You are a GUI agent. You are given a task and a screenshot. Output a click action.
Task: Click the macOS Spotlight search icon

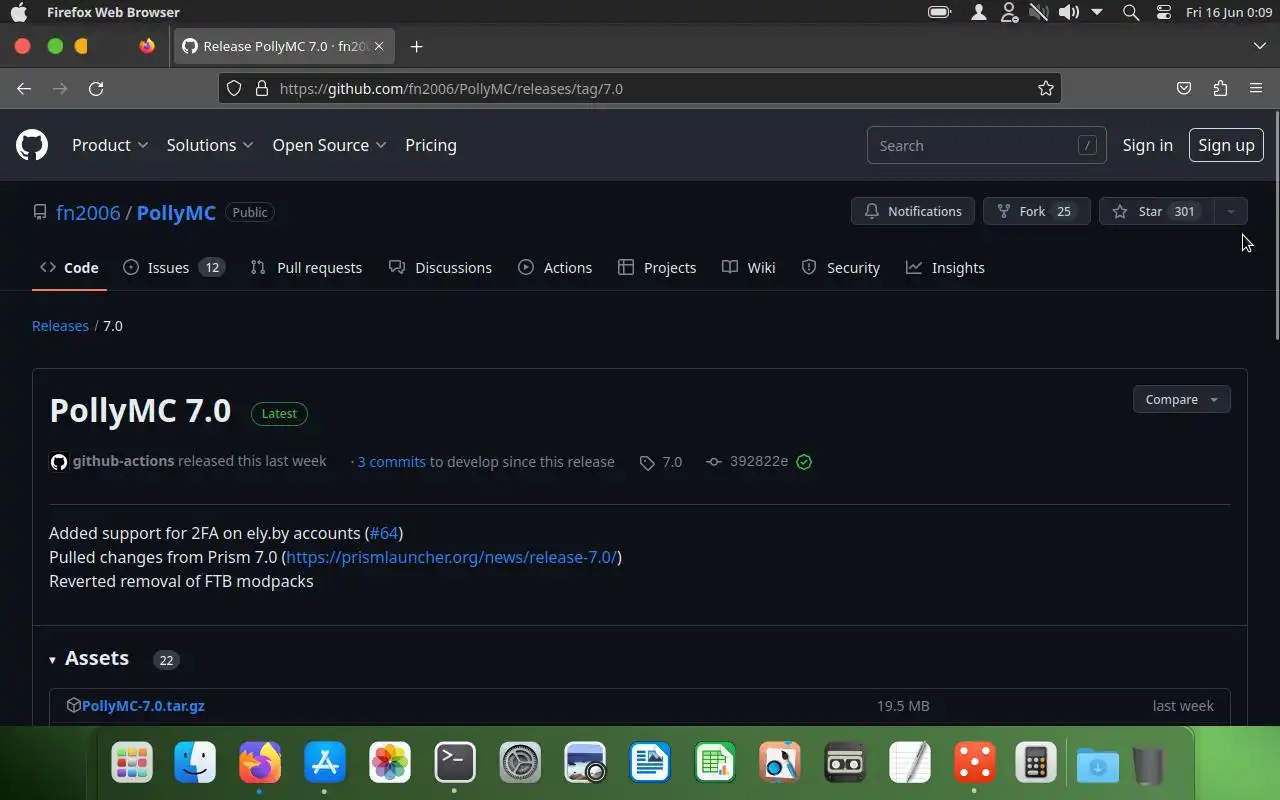point(1131,12)
